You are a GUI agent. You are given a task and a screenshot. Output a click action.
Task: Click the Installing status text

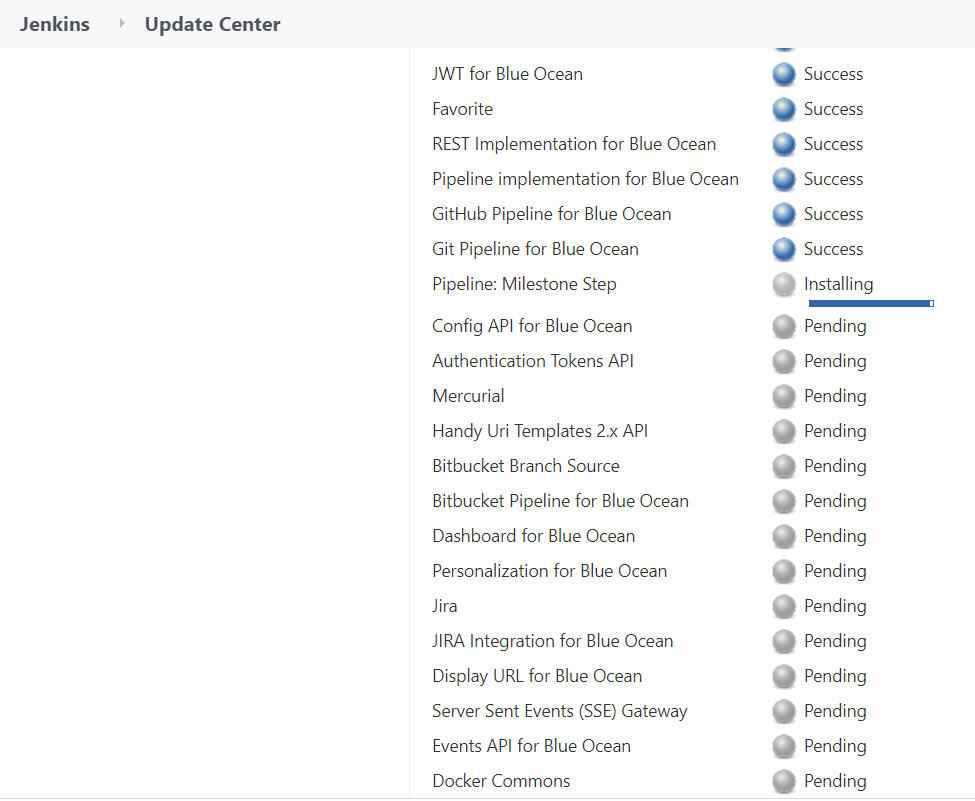pos(838,284)
